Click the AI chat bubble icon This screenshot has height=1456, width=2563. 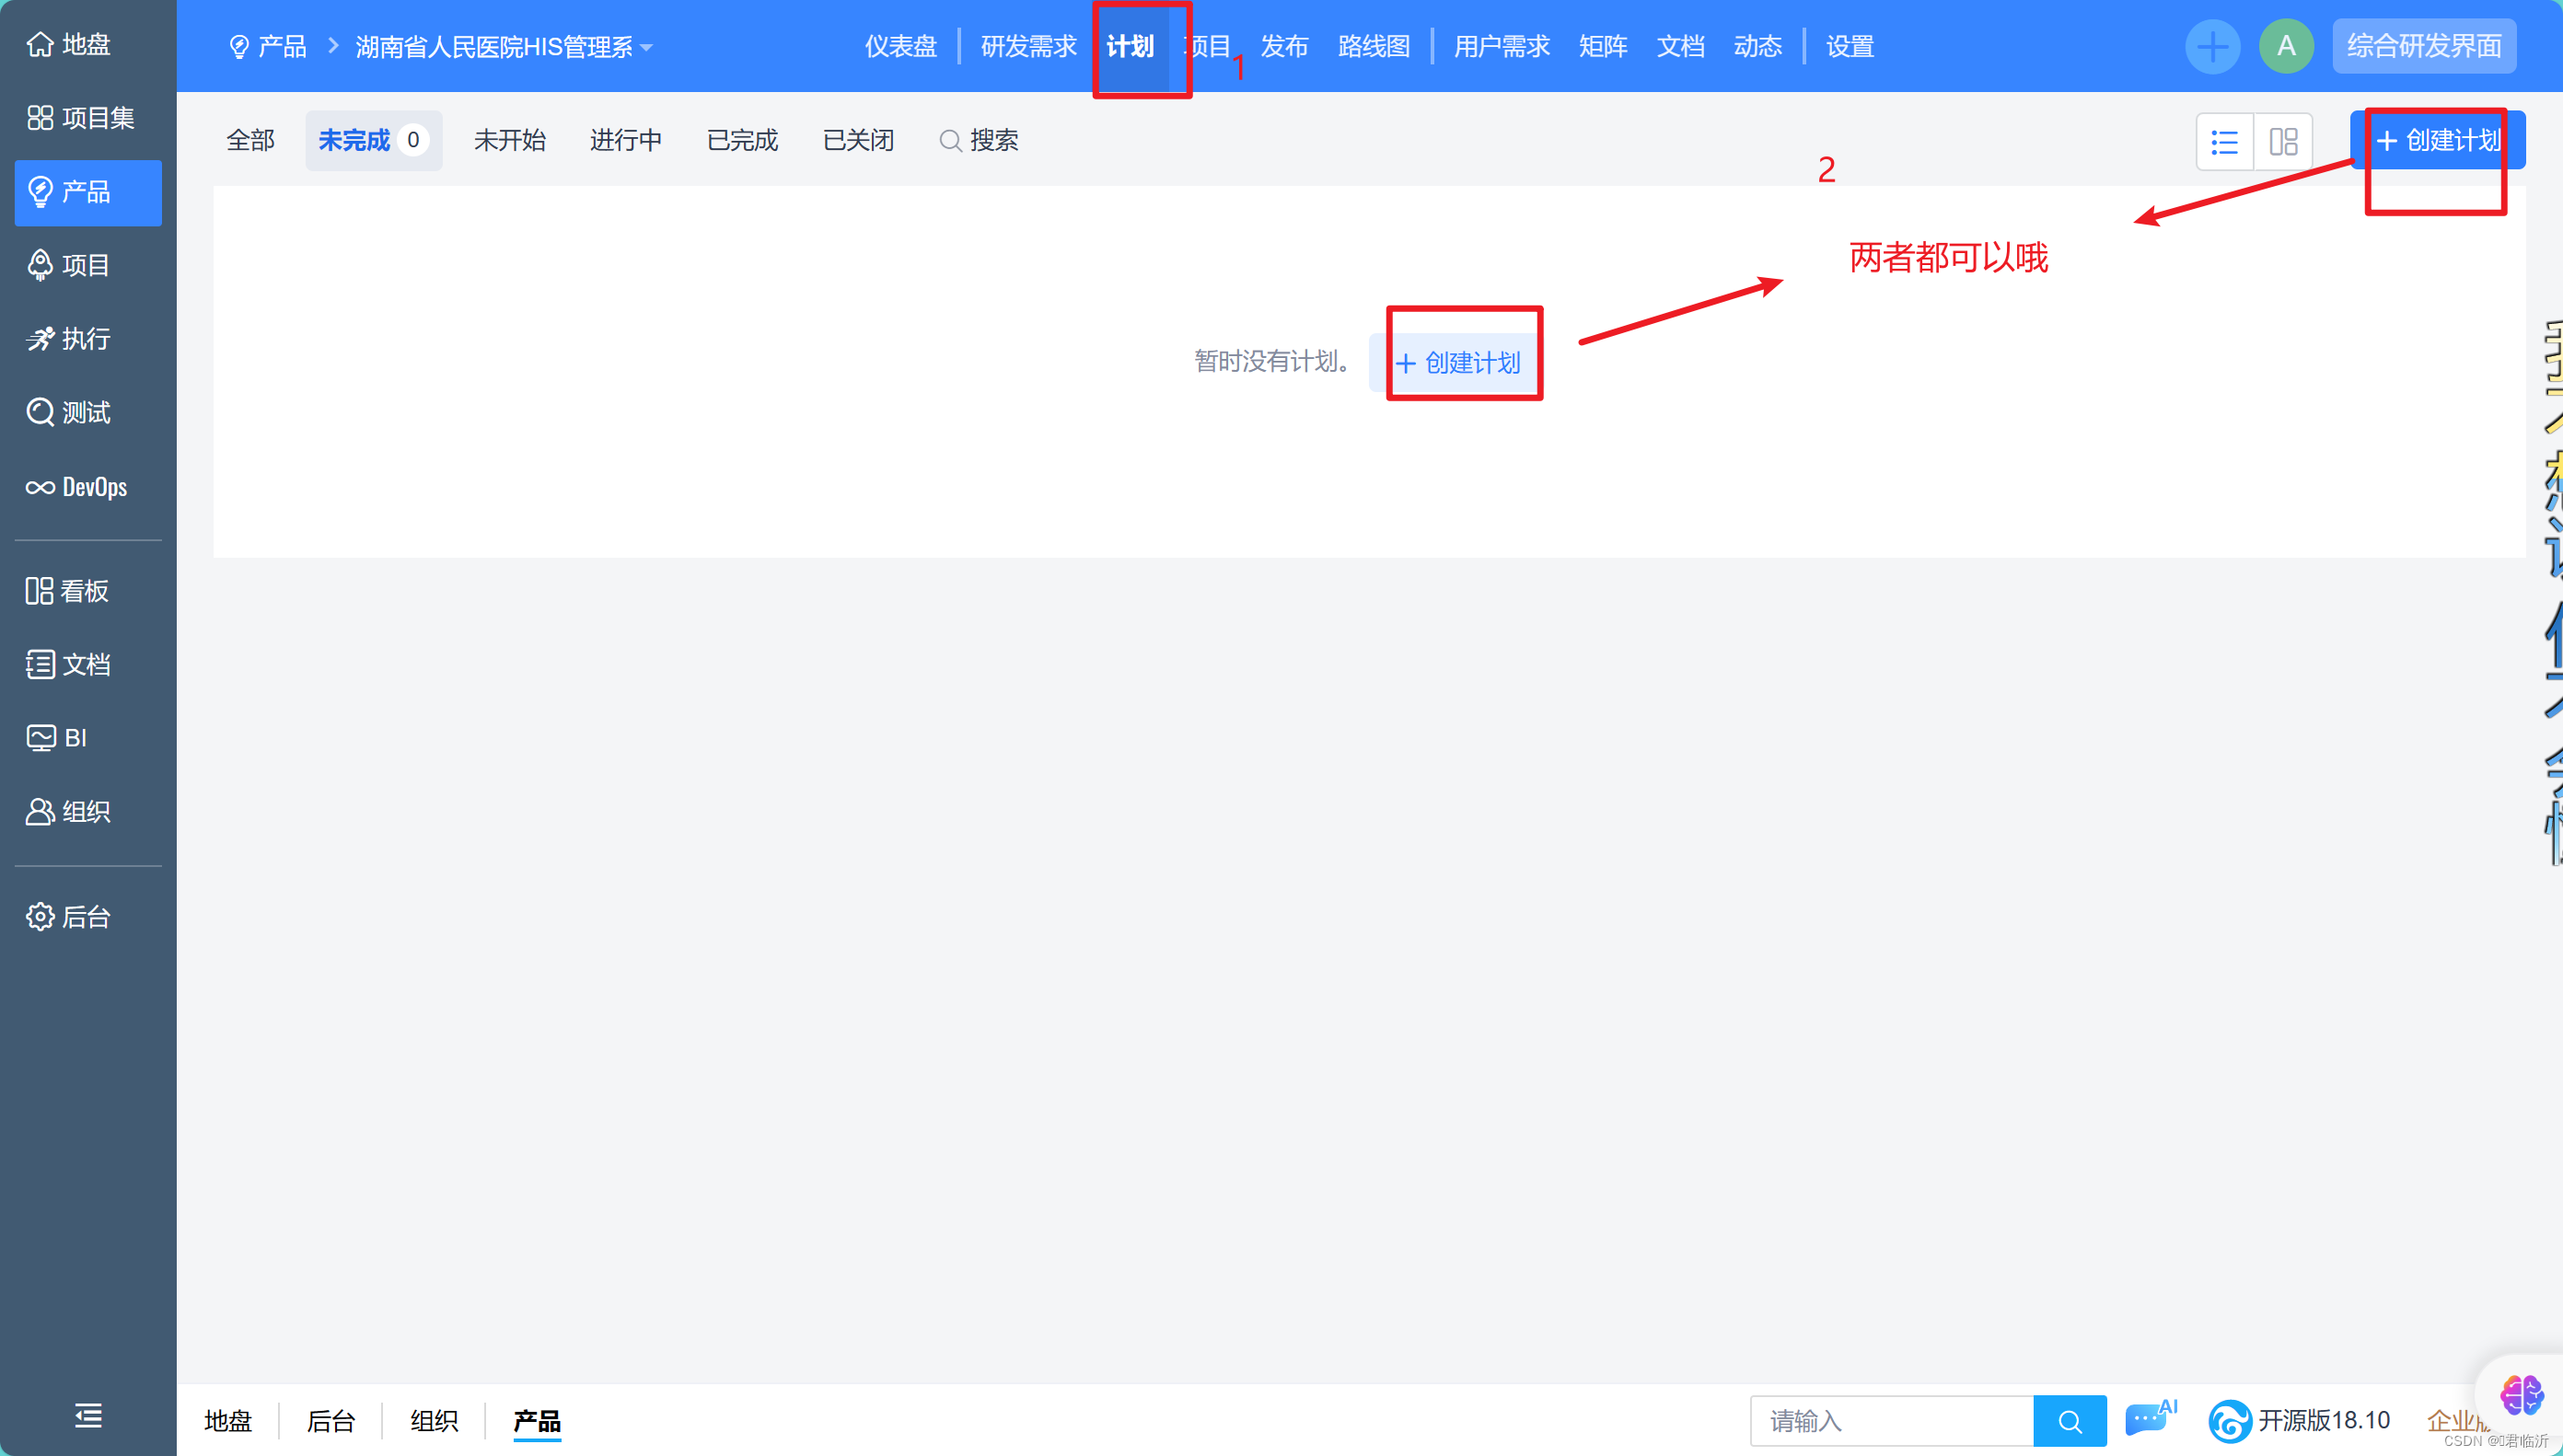pos(2148,1419)
